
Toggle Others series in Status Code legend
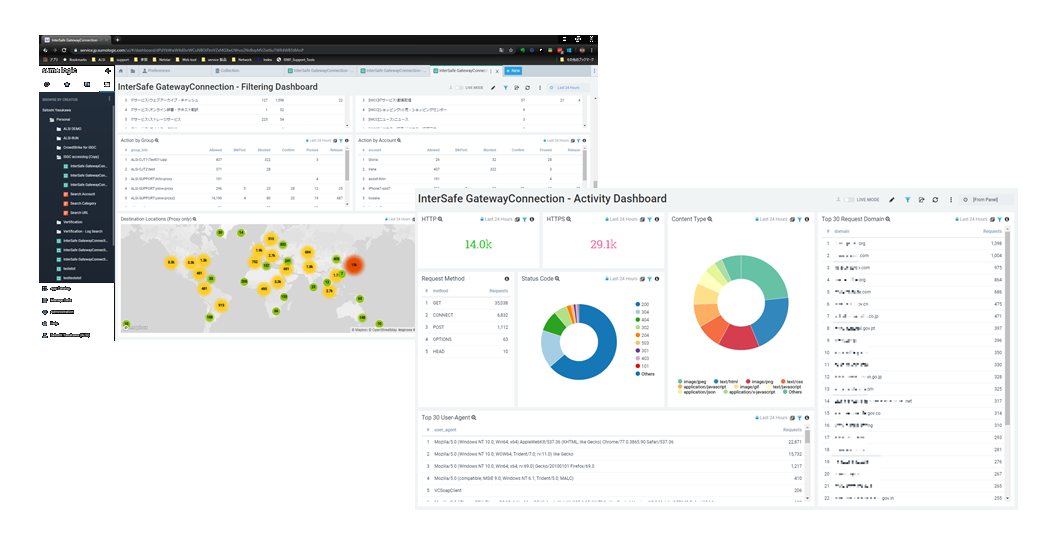tap(645, 374)
